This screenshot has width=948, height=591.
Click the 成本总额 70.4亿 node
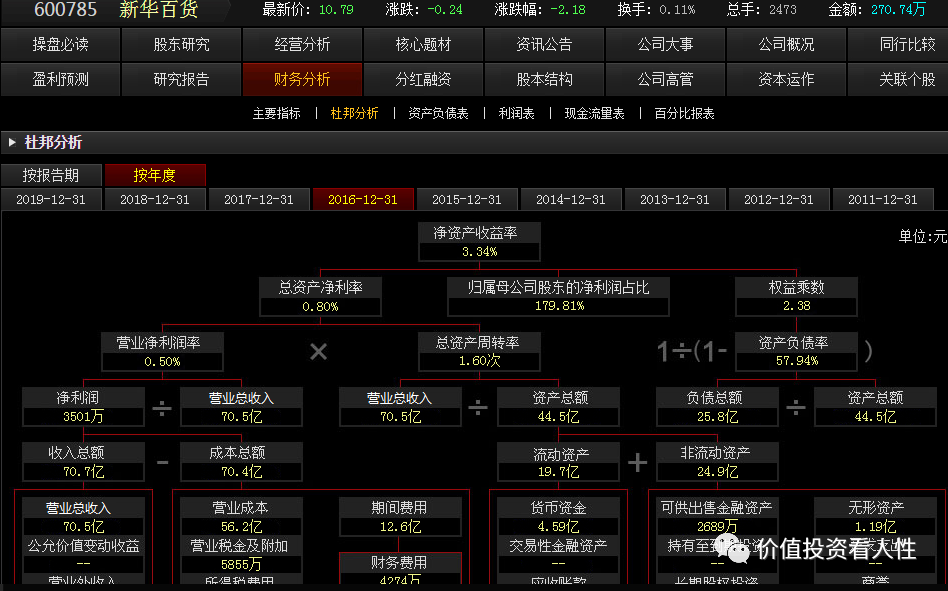[241, 462]
